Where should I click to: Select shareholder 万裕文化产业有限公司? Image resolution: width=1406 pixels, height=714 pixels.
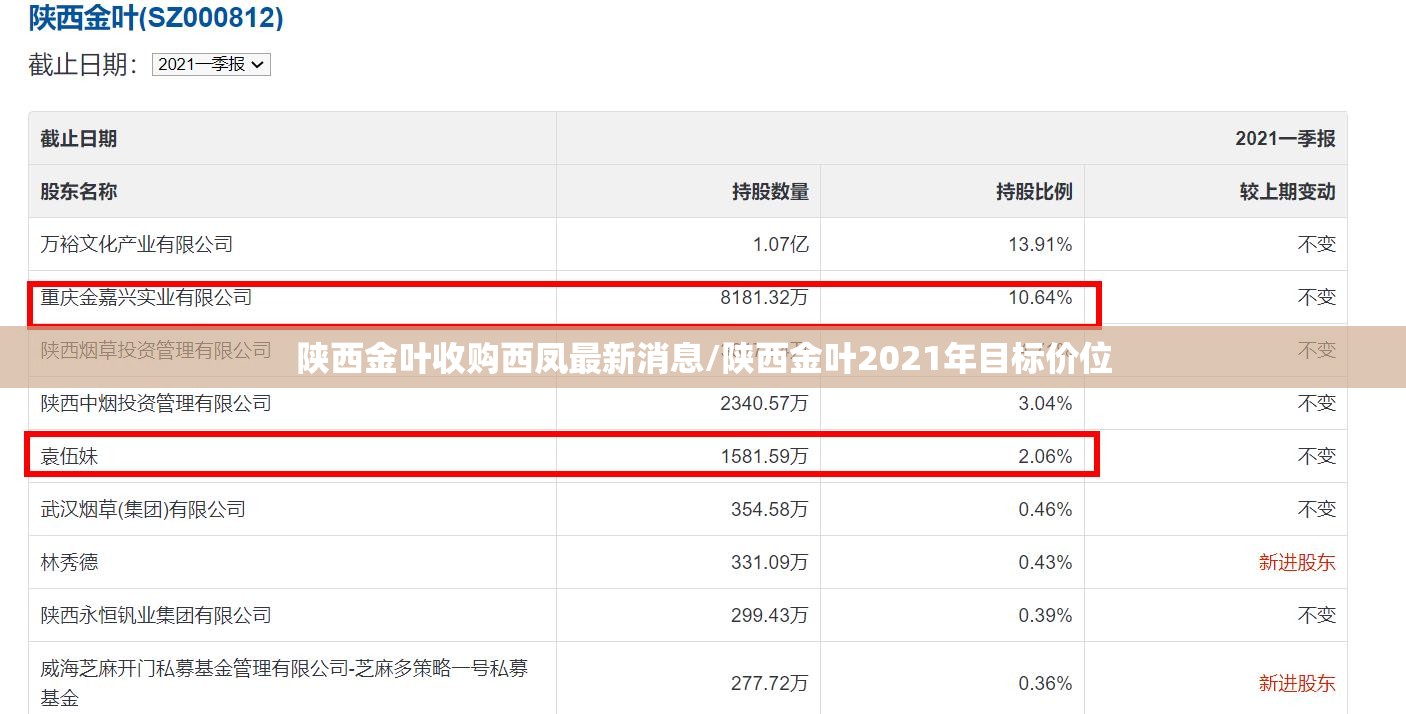137,244
